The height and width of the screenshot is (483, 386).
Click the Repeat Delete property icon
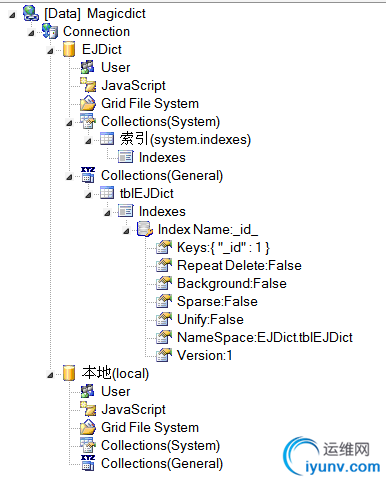click(164, 265)
